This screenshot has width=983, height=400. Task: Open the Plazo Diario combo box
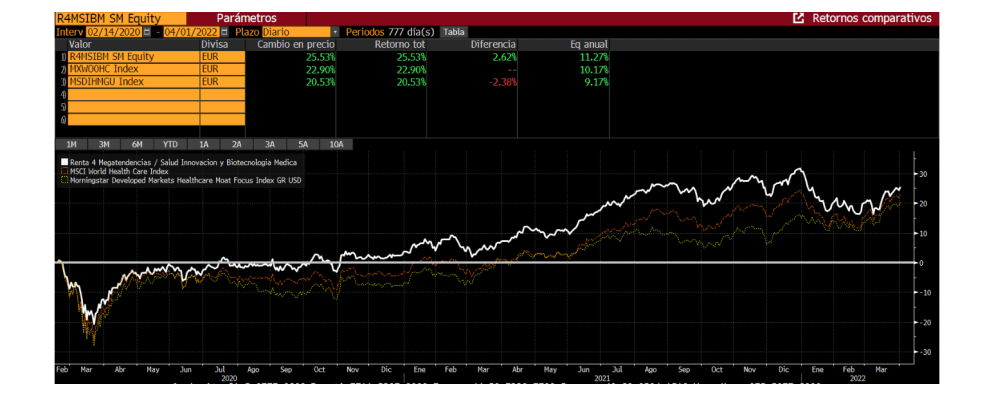tap(297, 32)
